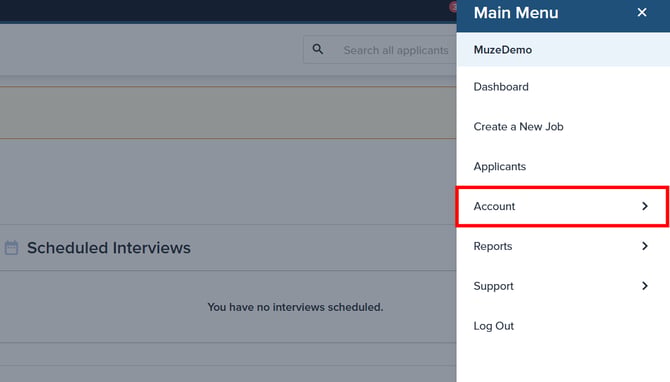Click the Scheduled Interviews calendar icon
Screen dimensions: 670x382
click(12, 248)
